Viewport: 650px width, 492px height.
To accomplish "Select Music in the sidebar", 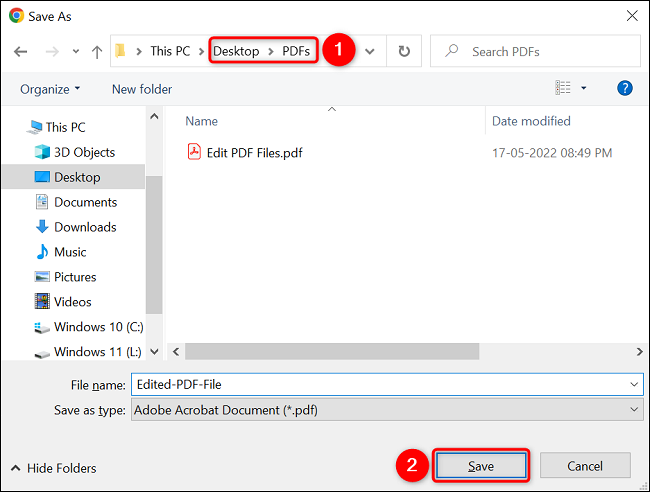I will [x=70, y=252].
